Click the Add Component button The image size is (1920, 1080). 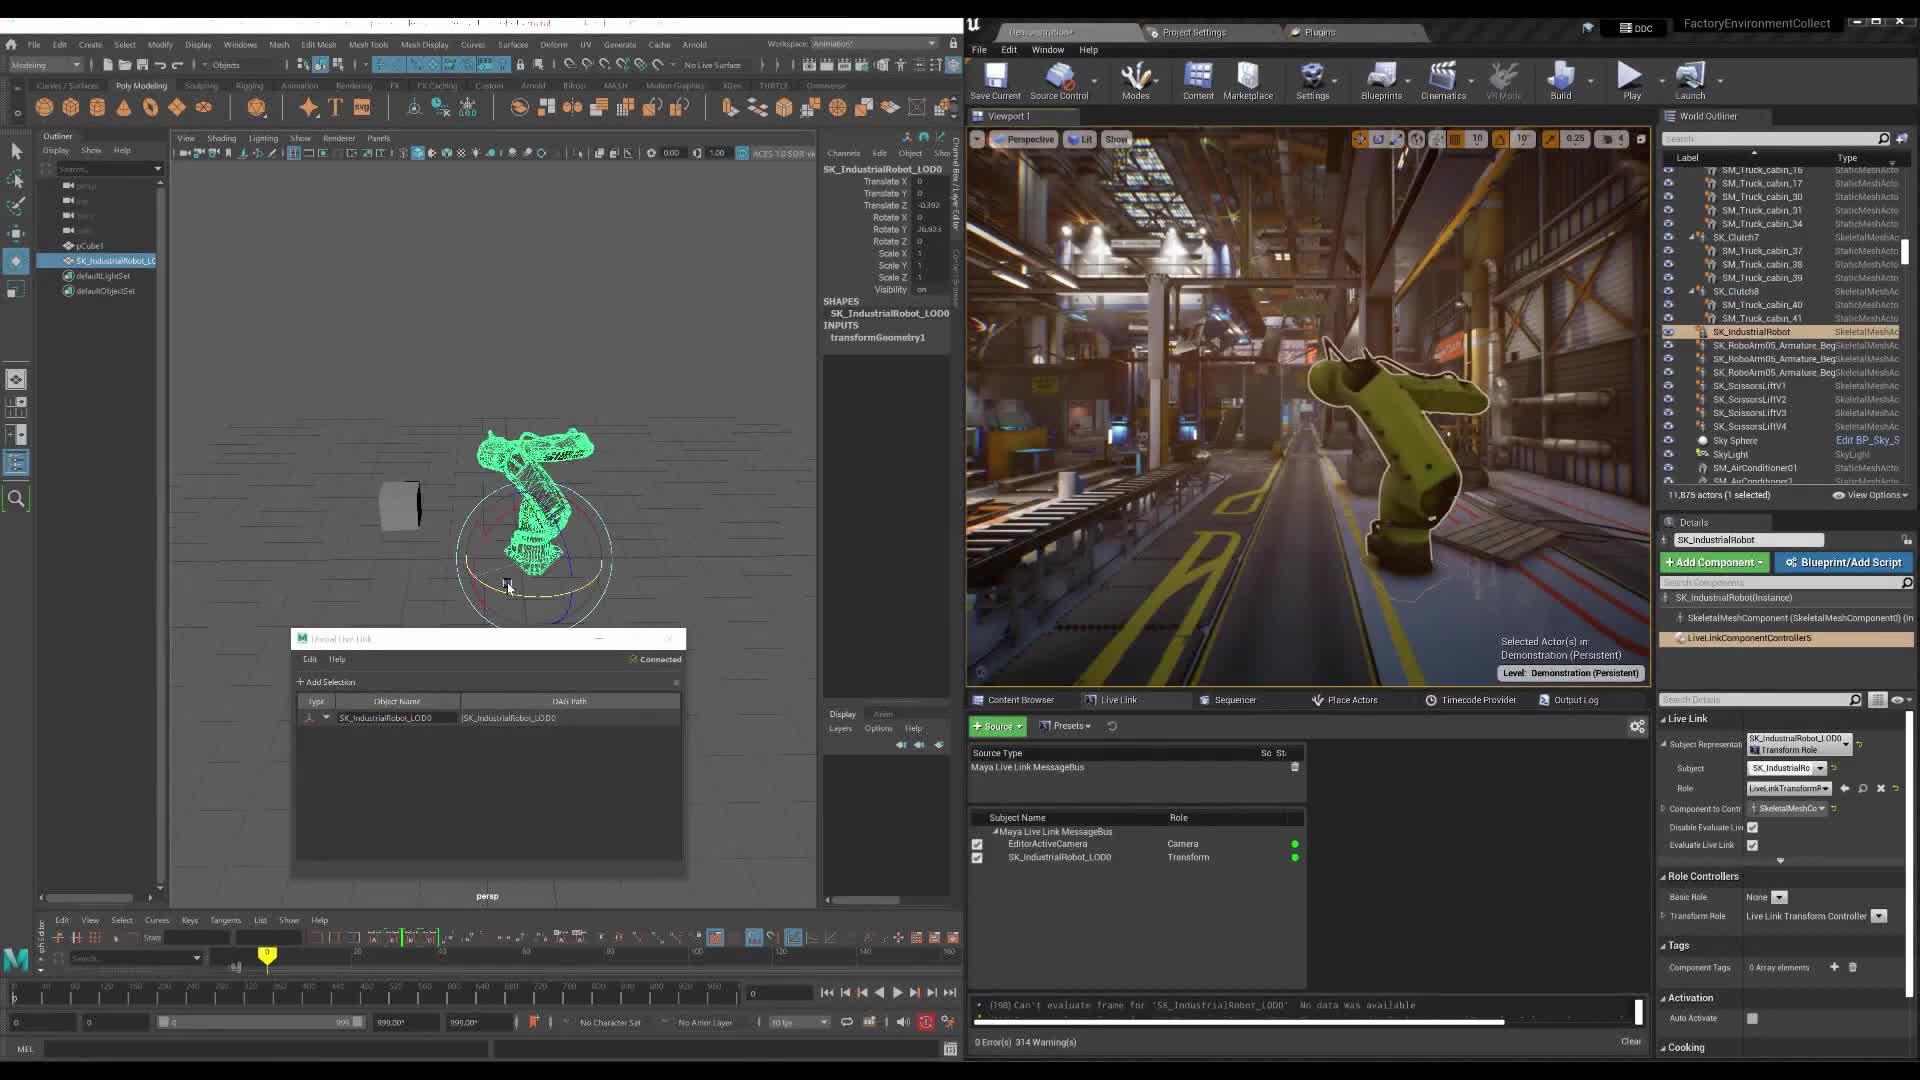coord(1714,562)
